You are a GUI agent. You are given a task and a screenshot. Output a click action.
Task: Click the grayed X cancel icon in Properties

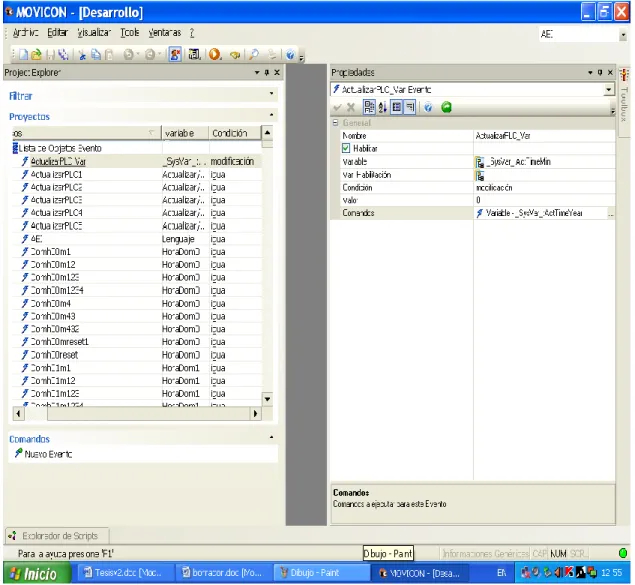351,108
